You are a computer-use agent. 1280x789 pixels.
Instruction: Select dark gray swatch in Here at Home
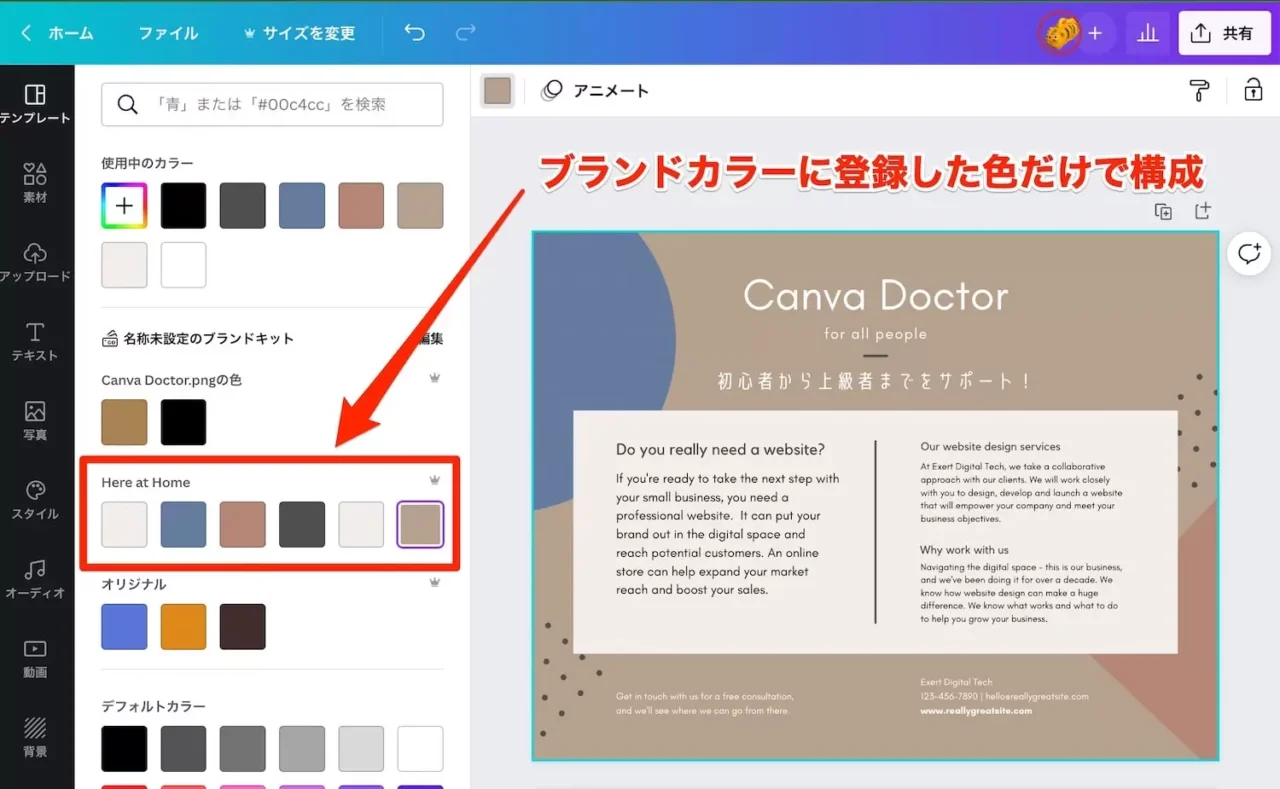point(302,525)
